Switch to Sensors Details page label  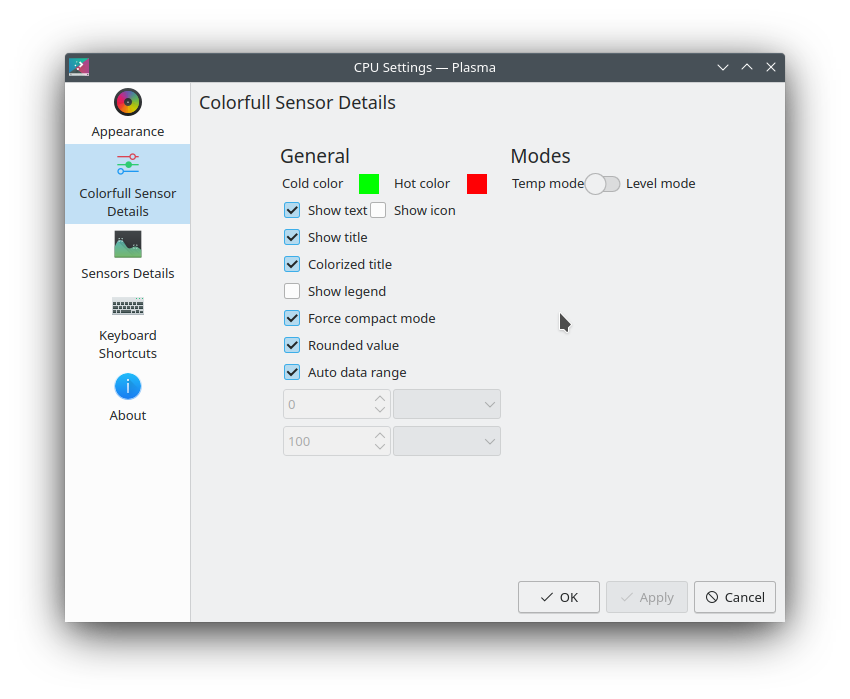coord(127,273)
